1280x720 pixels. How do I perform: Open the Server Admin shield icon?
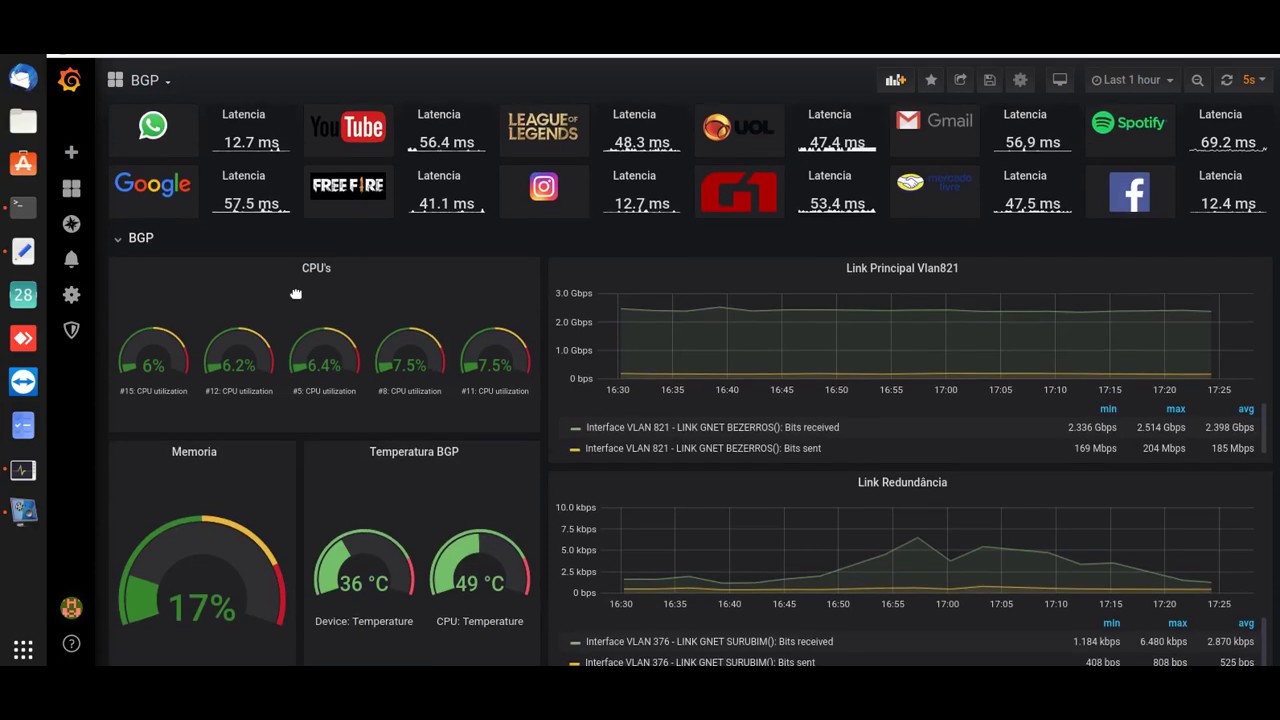click(x=71, y=330)
